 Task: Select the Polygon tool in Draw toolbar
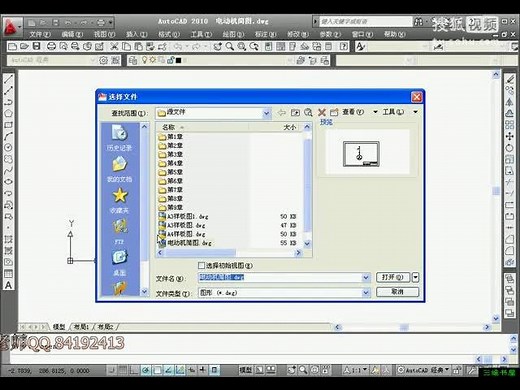click(x=8, y=113)
